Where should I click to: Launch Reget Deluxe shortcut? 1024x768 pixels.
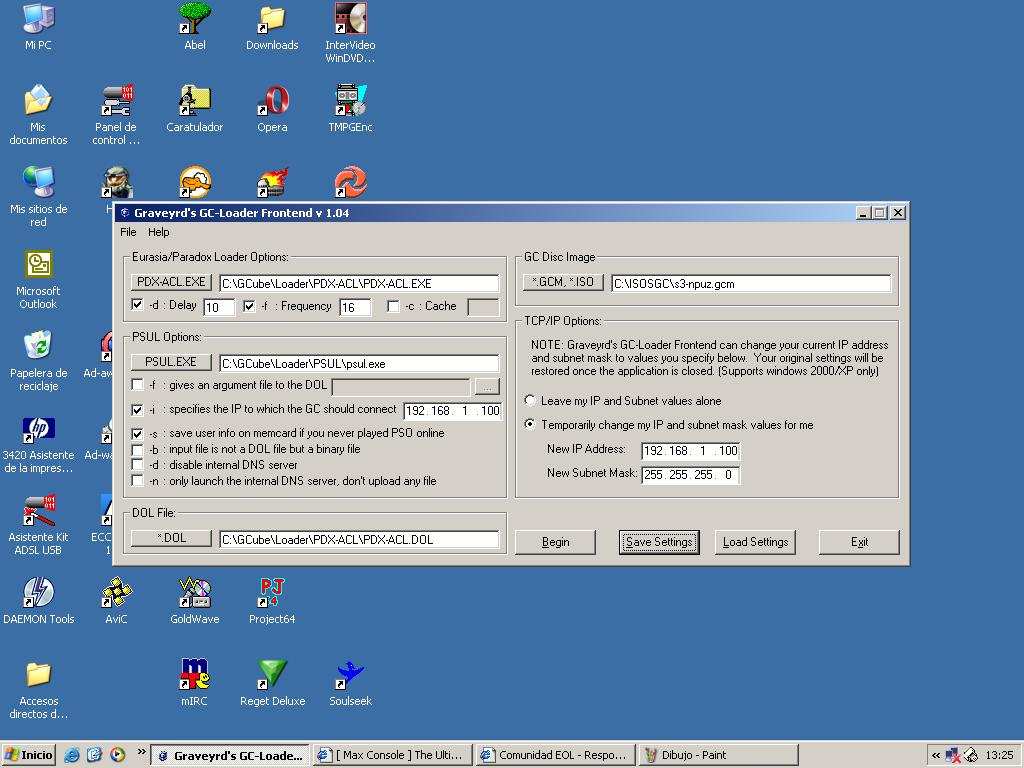coord(272,682)
